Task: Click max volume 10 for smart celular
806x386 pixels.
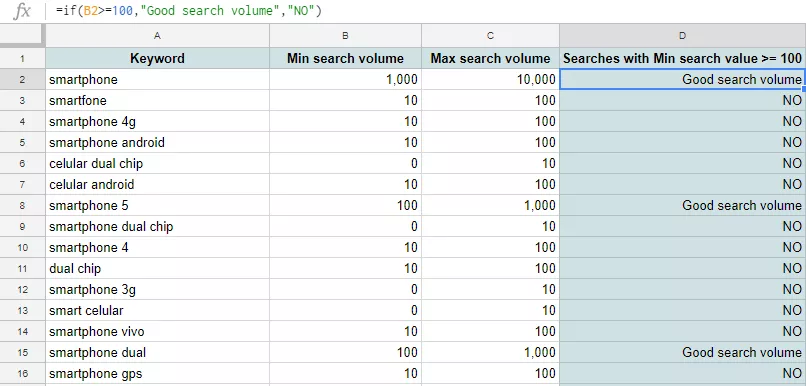Action: pyautogui.click(x=490, y=310)
